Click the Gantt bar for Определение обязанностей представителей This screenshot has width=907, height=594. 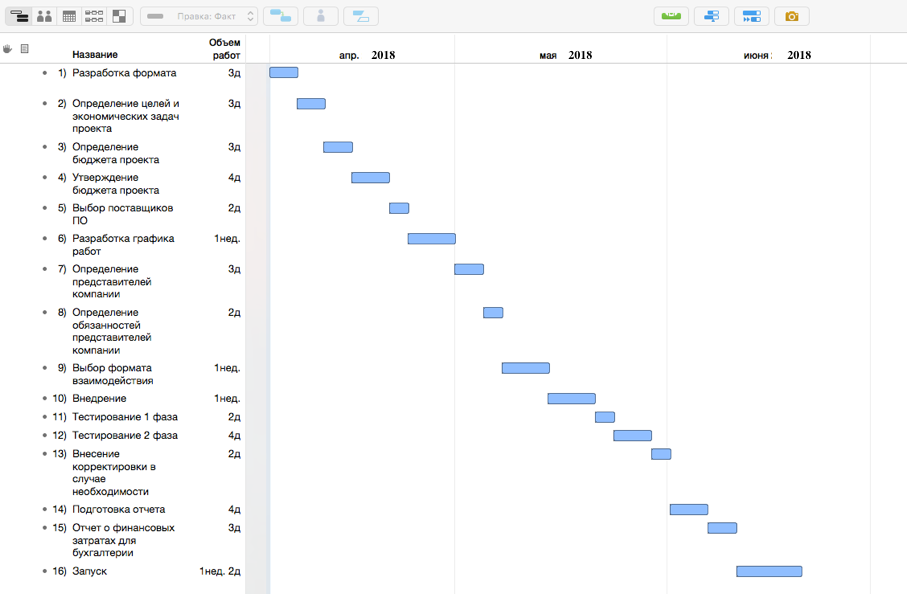pos(493,312)
